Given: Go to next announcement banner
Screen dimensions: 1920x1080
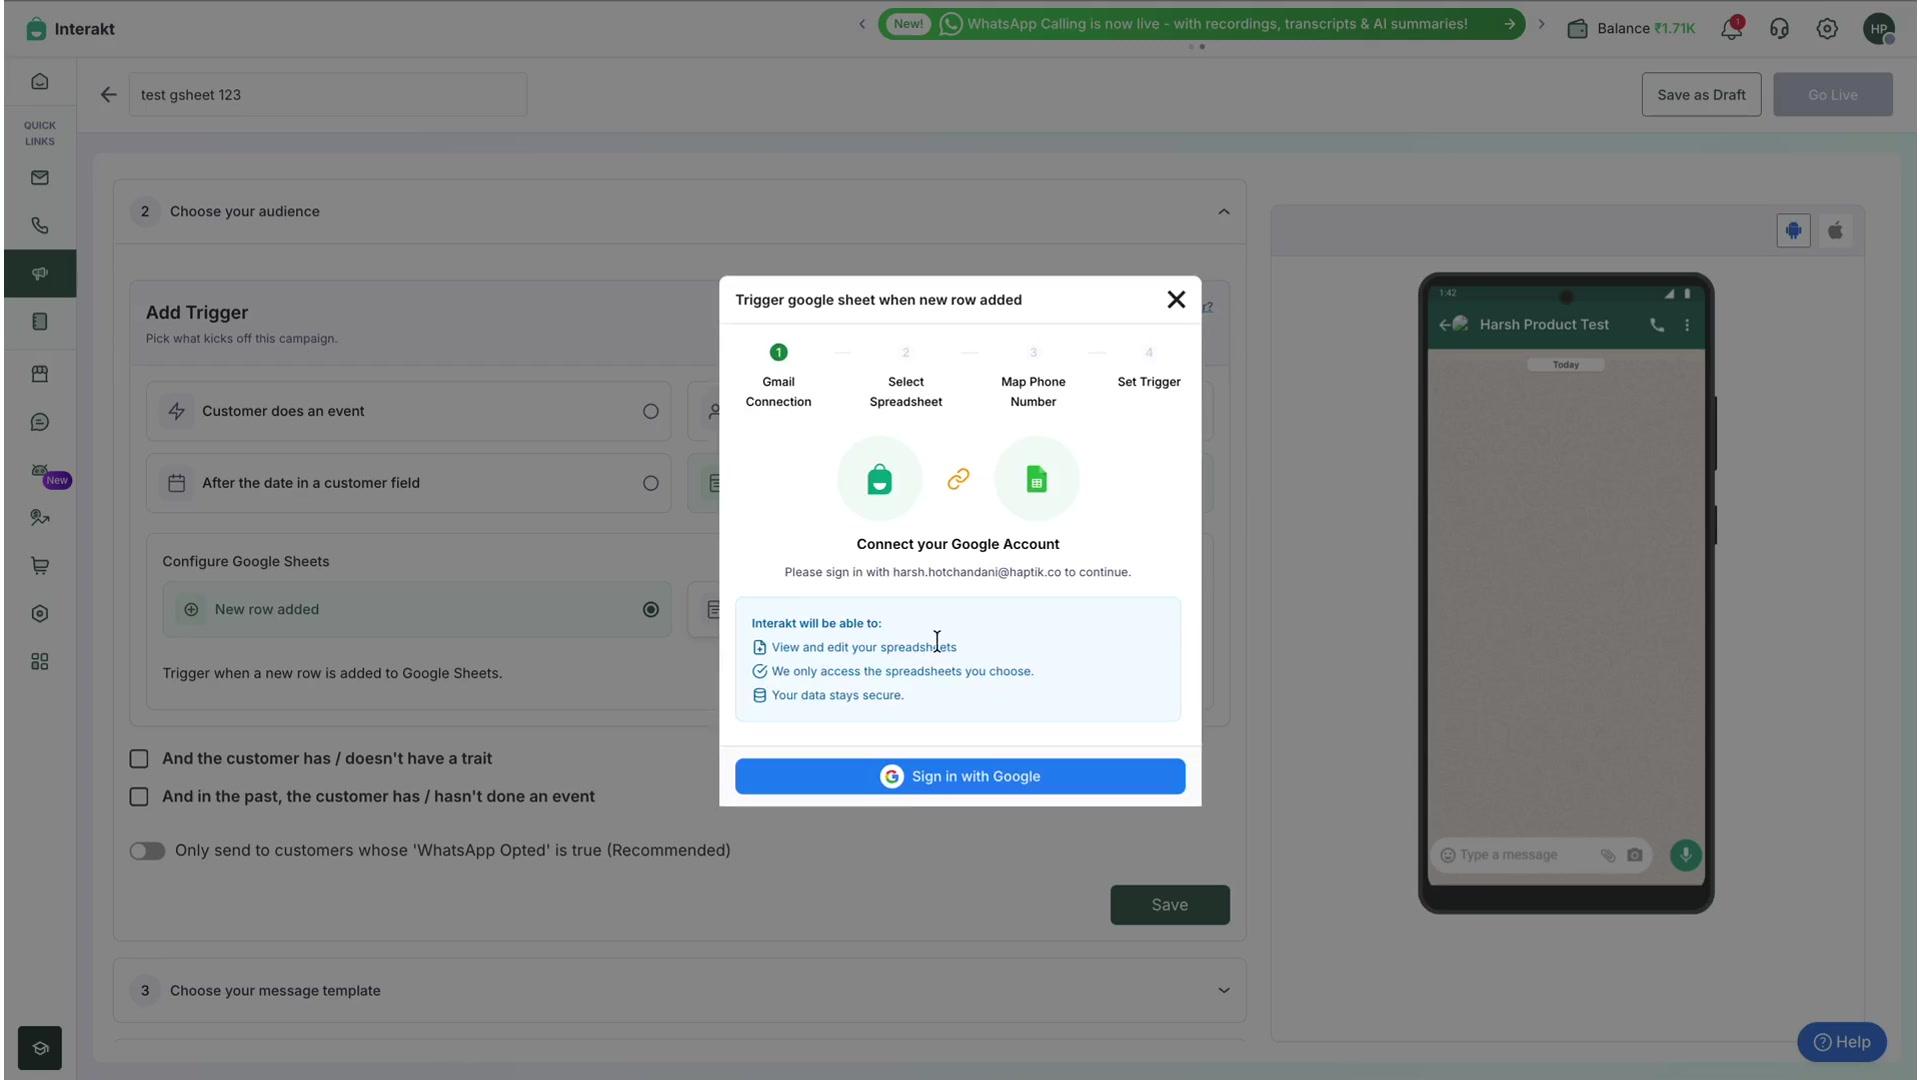Looking at the screenshot, I should [x=1541, y=24].
